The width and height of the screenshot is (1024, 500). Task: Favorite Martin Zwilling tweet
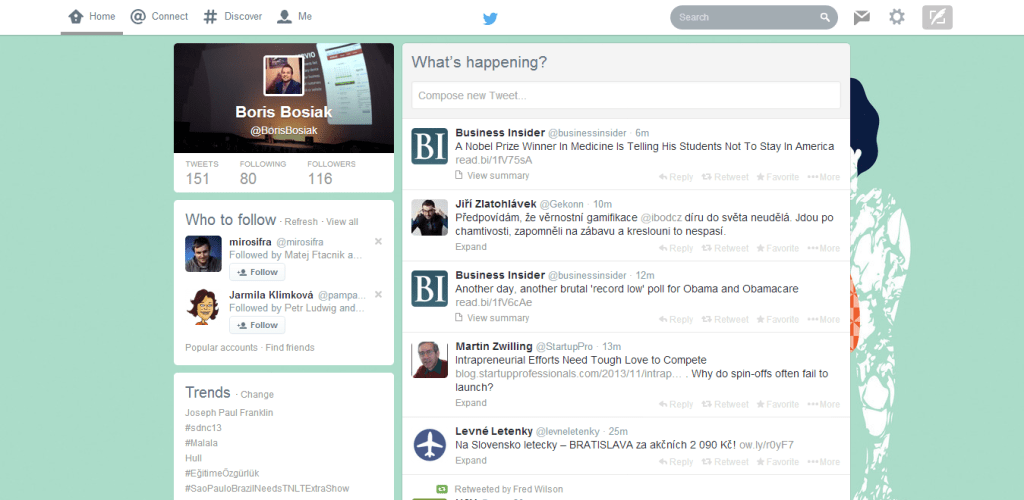(778, 404)
